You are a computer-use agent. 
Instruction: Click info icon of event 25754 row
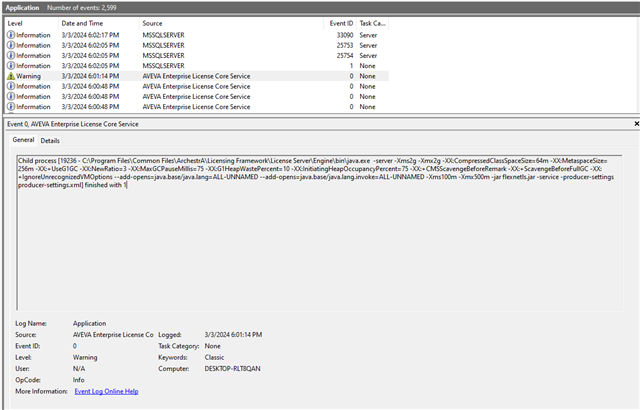pos(11,55)
